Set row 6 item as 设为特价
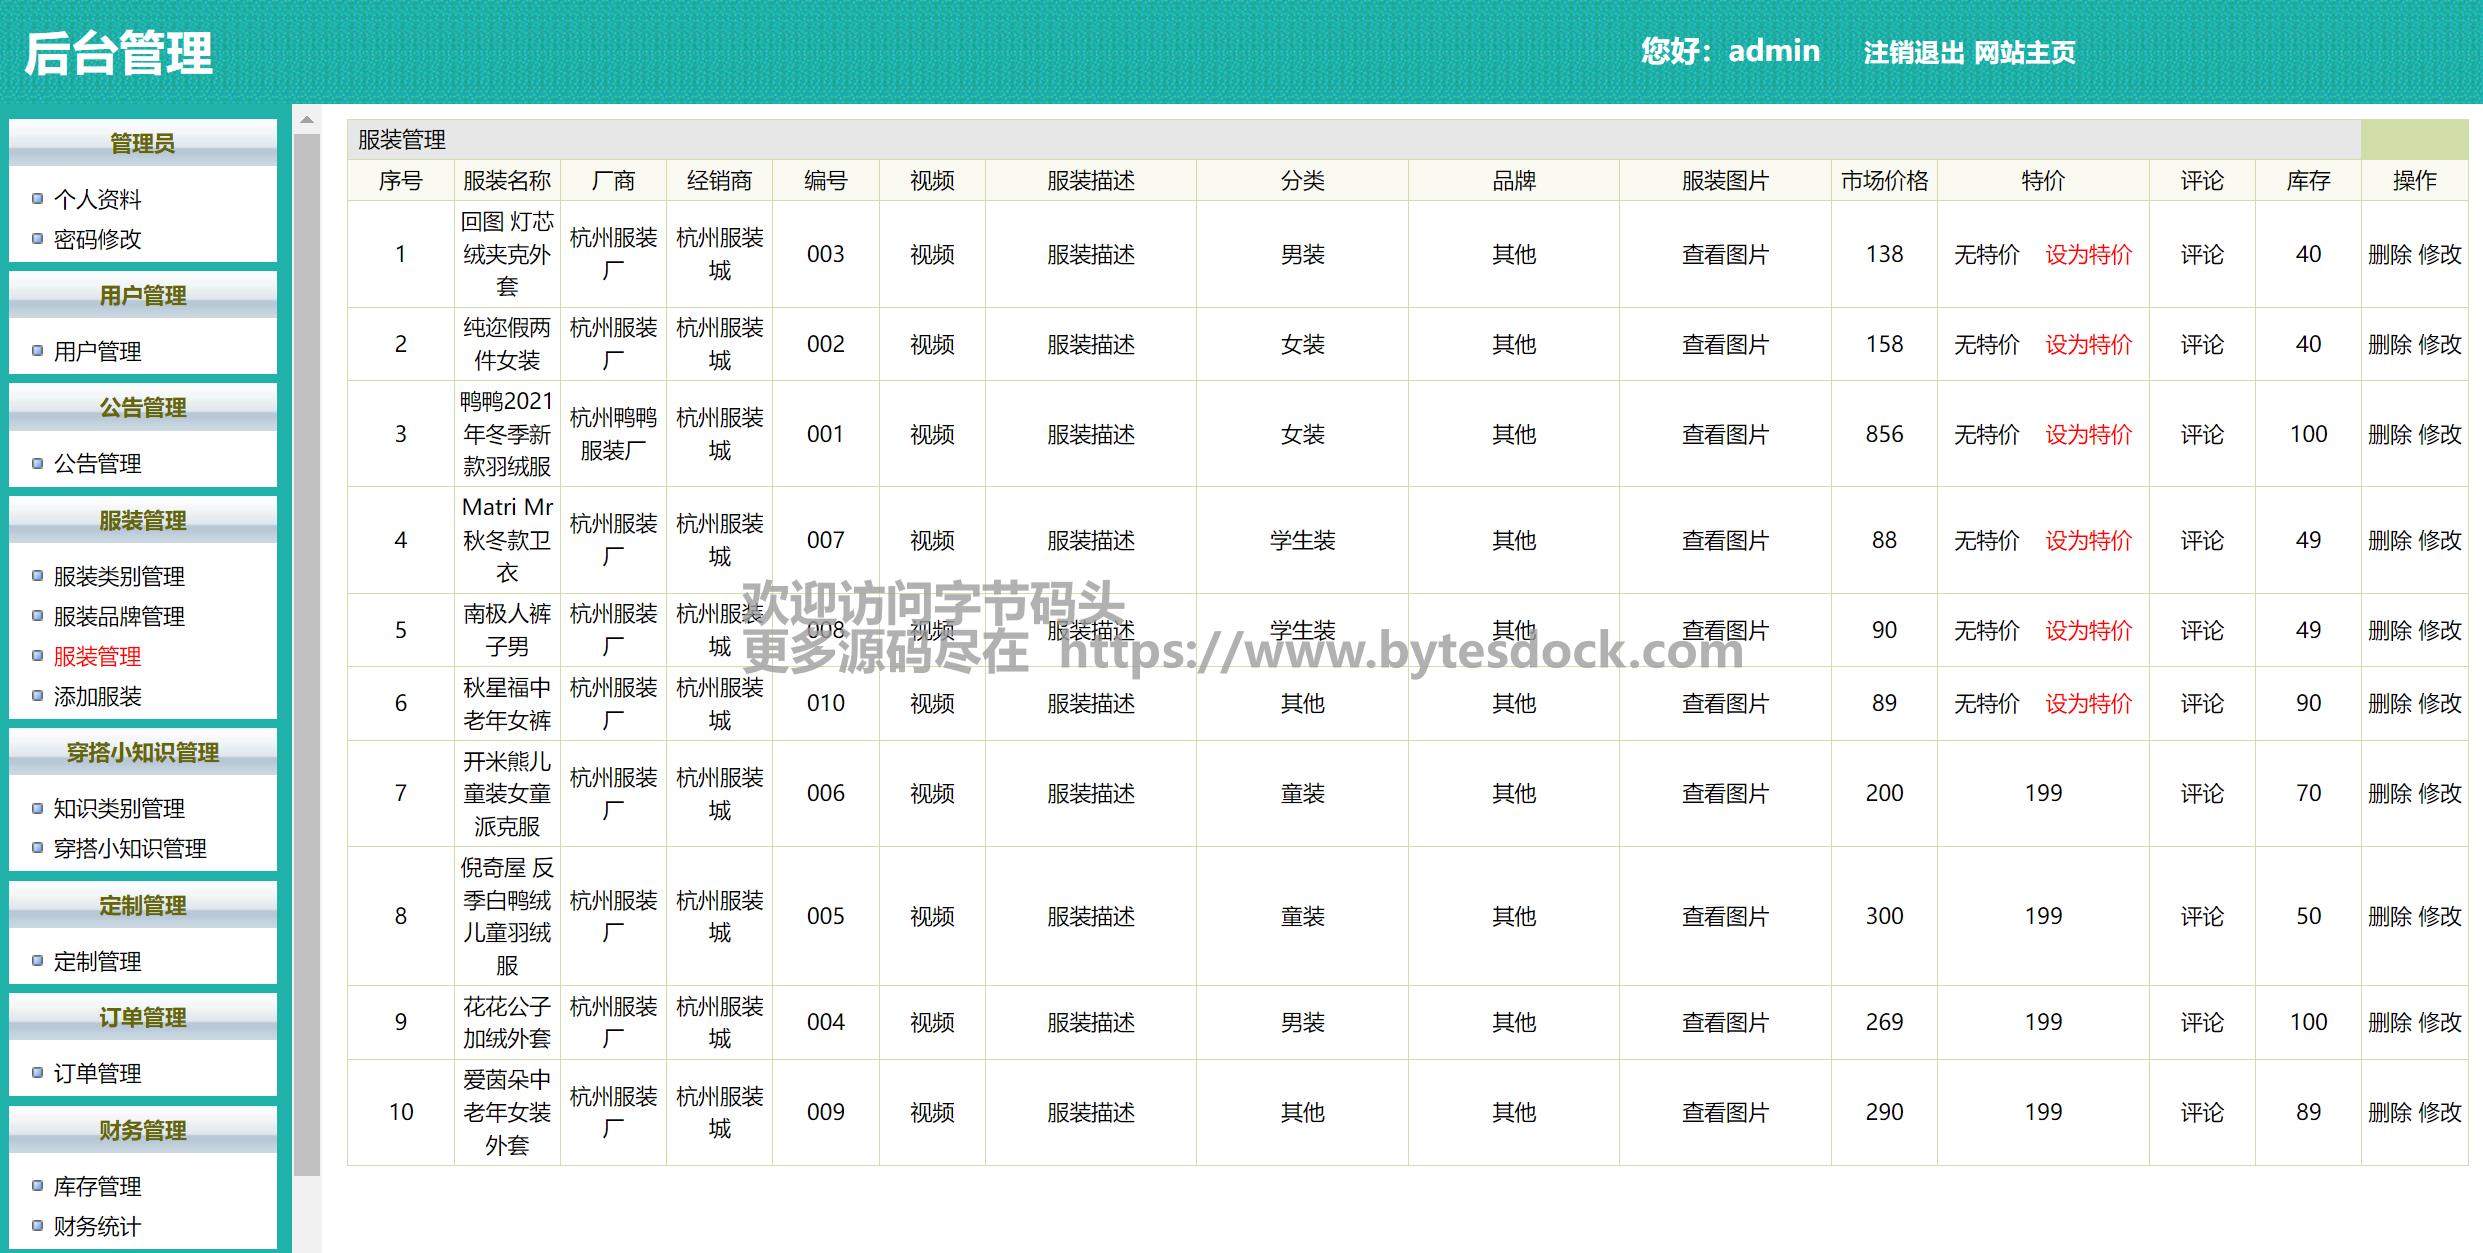 [x=2088, y=703]
